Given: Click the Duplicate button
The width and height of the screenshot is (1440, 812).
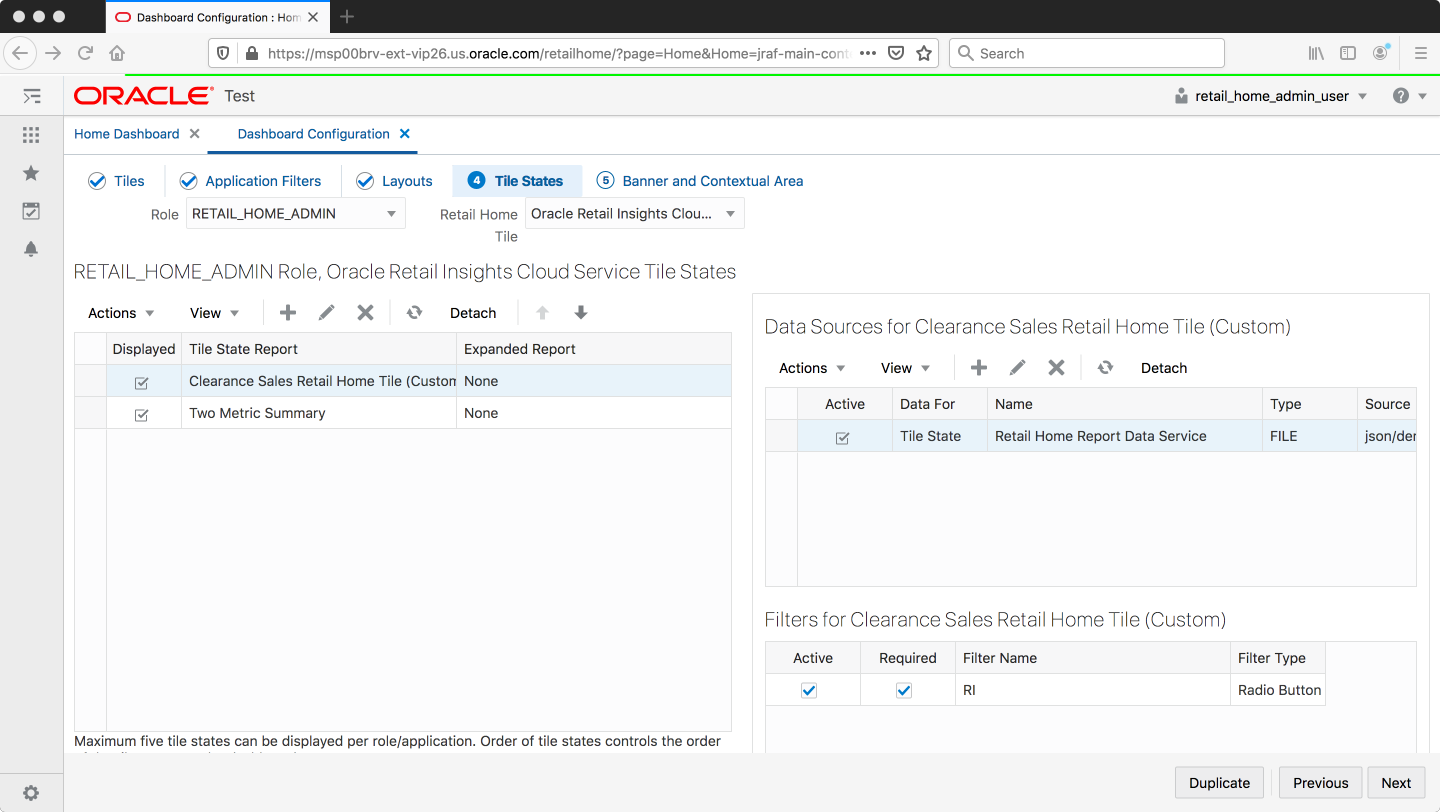Looking at the screenshot, I should click(1219, 782).
